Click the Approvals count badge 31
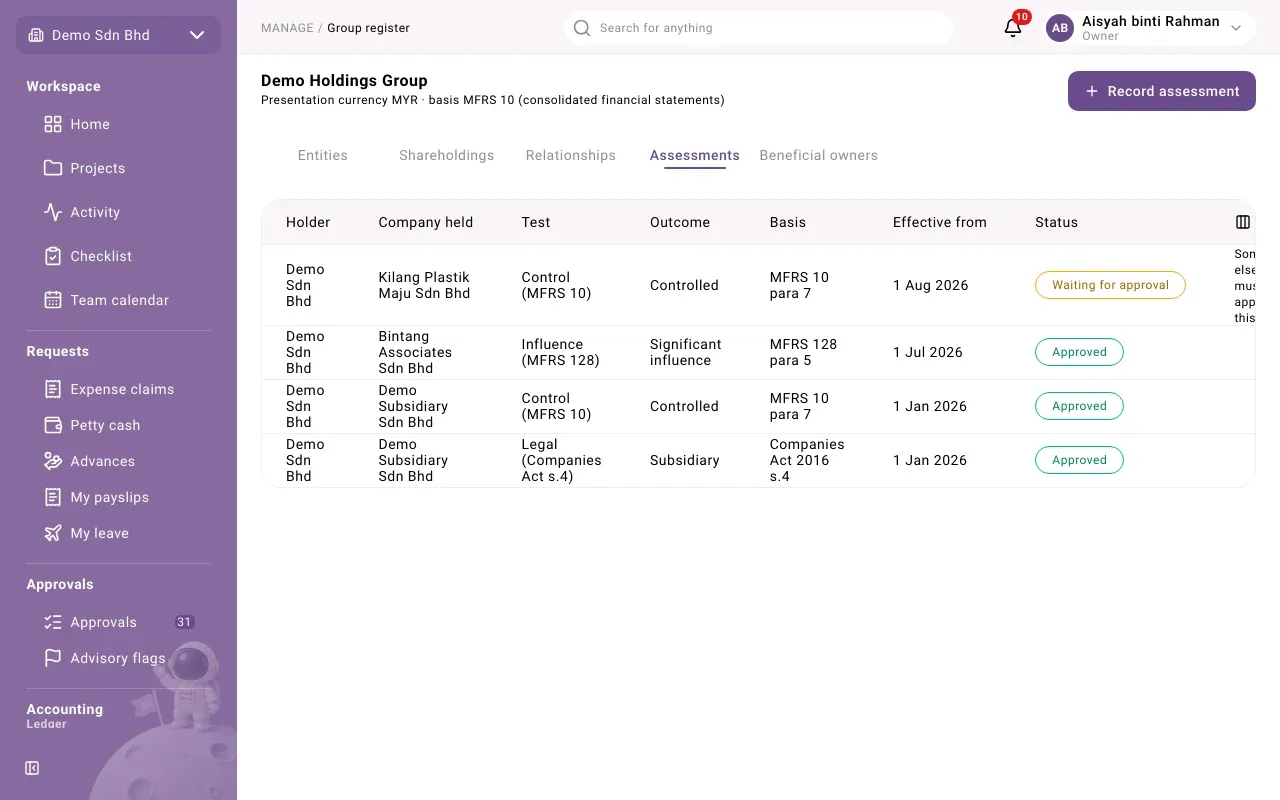Viewport: 1280px width, 800px height. [184, 622]
